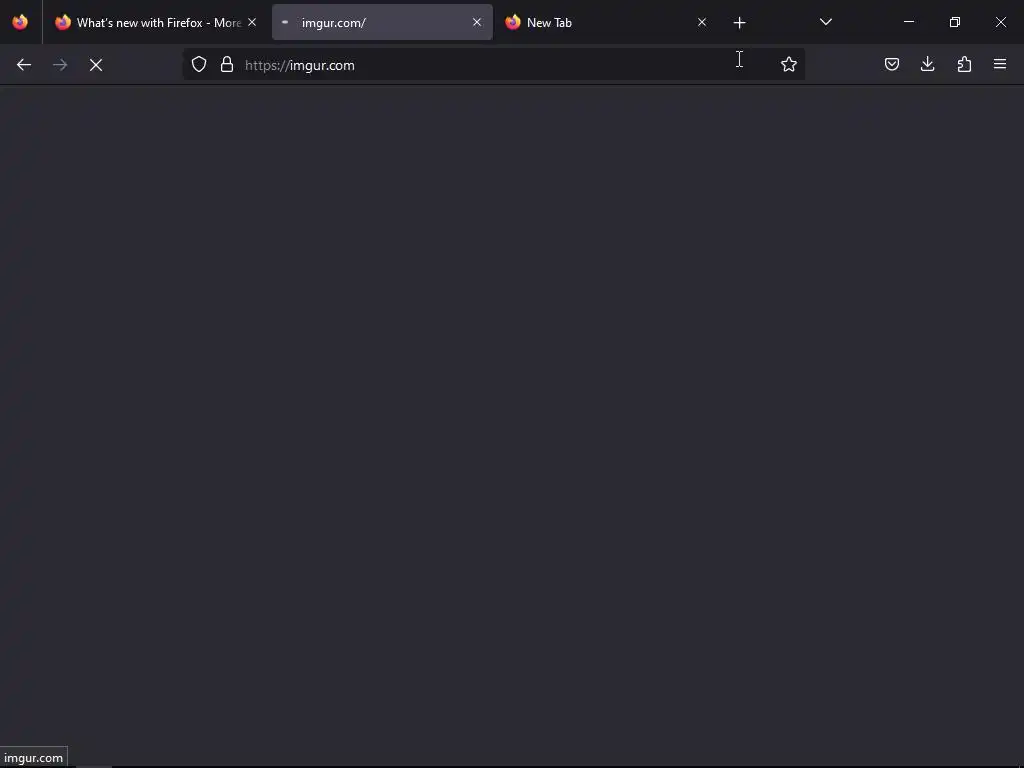Open Firefox View pinned icon
This screenshot has width=1024, height=768.
[20, 22]
